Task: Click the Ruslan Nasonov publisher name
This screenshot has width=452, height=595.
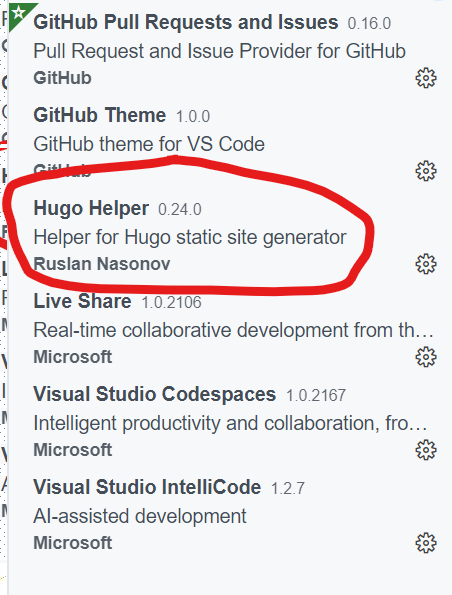Action: (x=102, y=264)
